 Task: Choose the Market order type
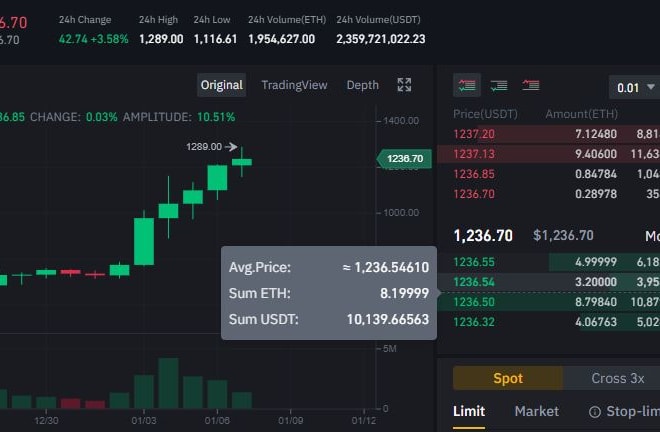point(537,411)
